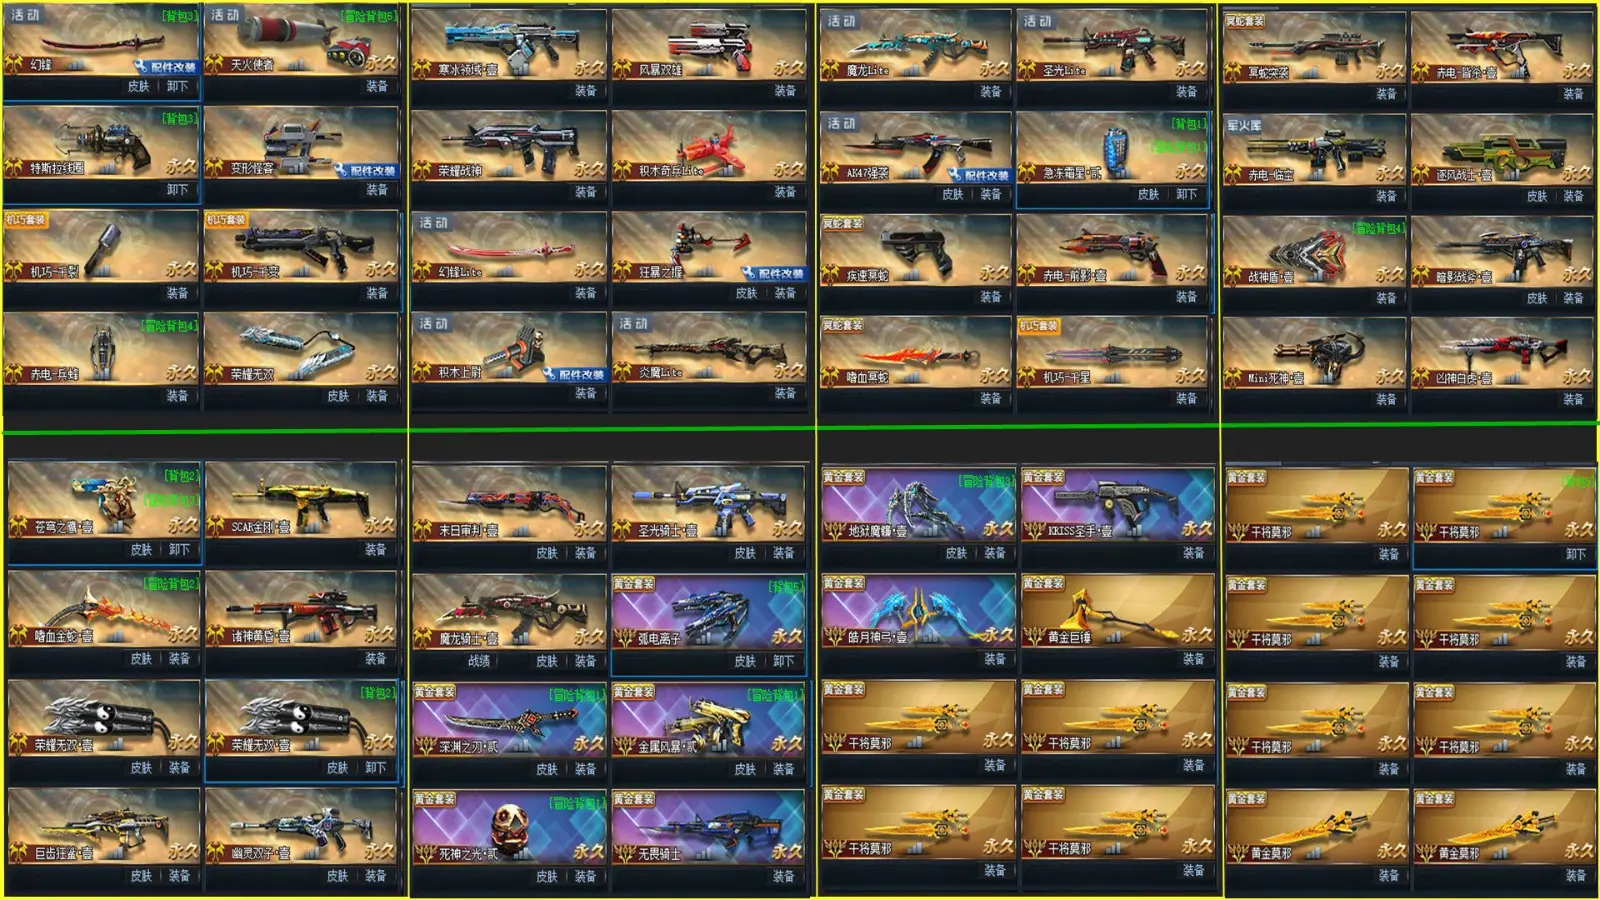Open 配件改装 wrench icon on 变形怪客
The image size is (1600, 900).
tap(365, 170)
